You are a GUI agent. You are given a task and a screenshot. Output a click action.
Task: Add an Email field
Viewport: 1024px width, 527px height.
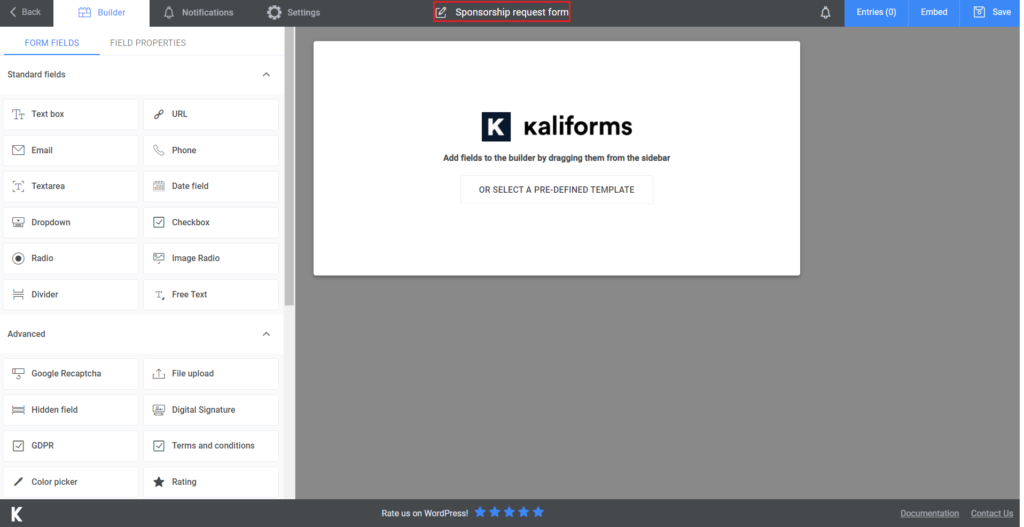coord(71,150)
